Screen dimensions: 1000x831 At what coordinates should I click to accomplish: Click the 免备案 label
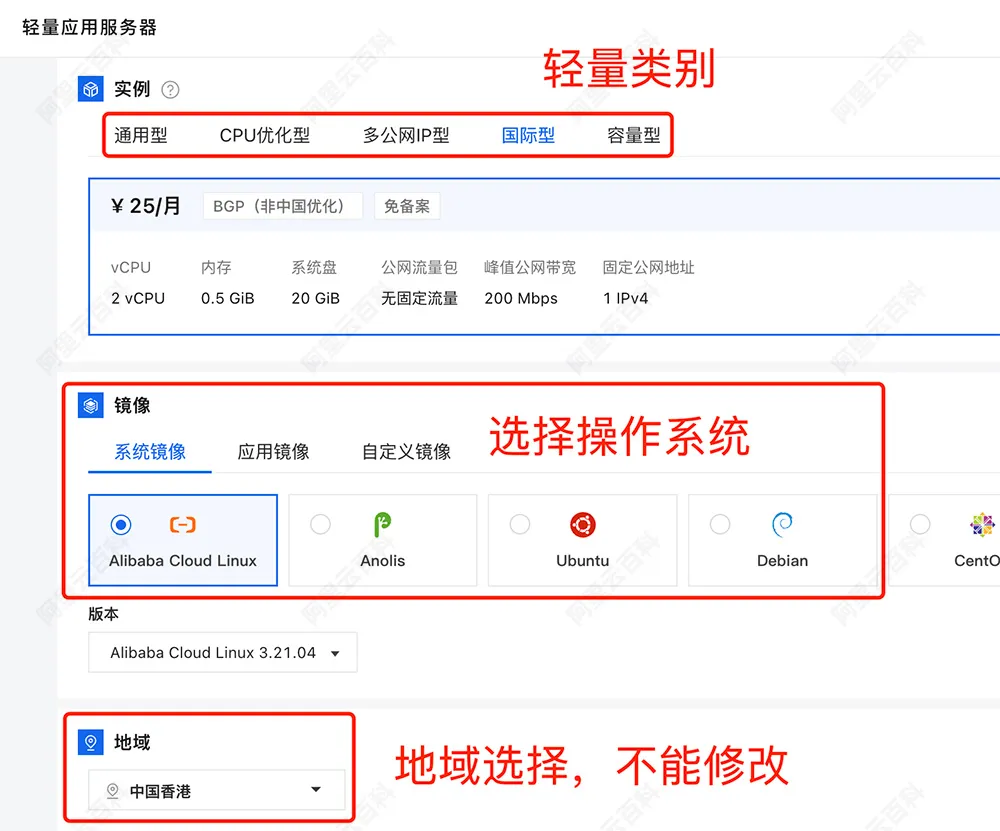tap(407, 206)
